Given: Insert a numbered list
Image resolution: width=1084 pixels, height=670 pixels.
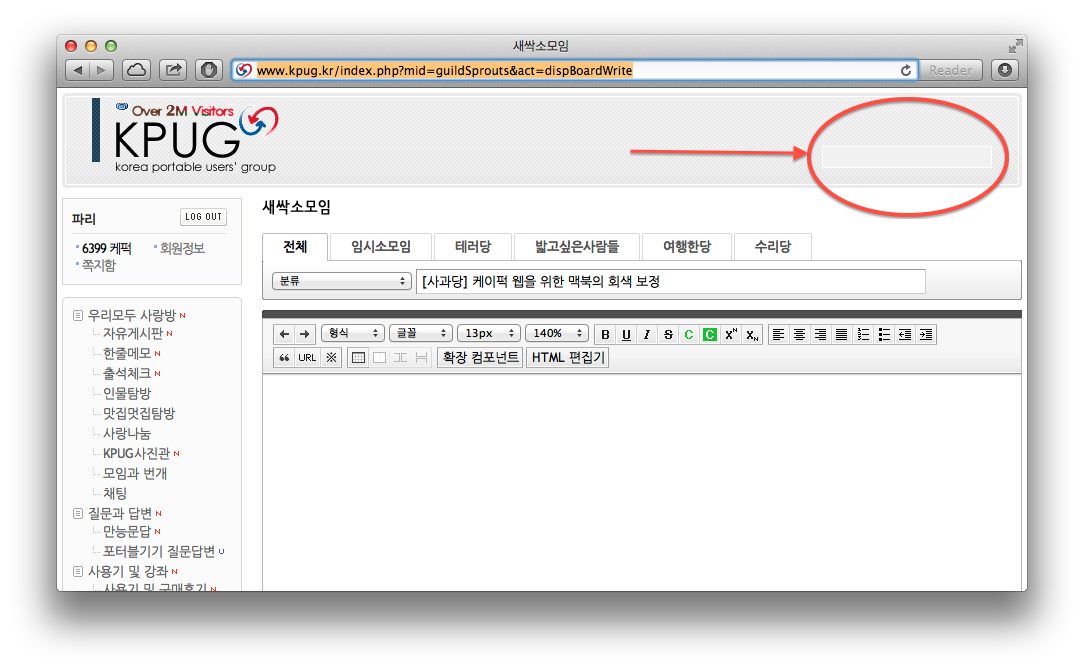Looking at the screenshot, I should click(x=863, y=335).
